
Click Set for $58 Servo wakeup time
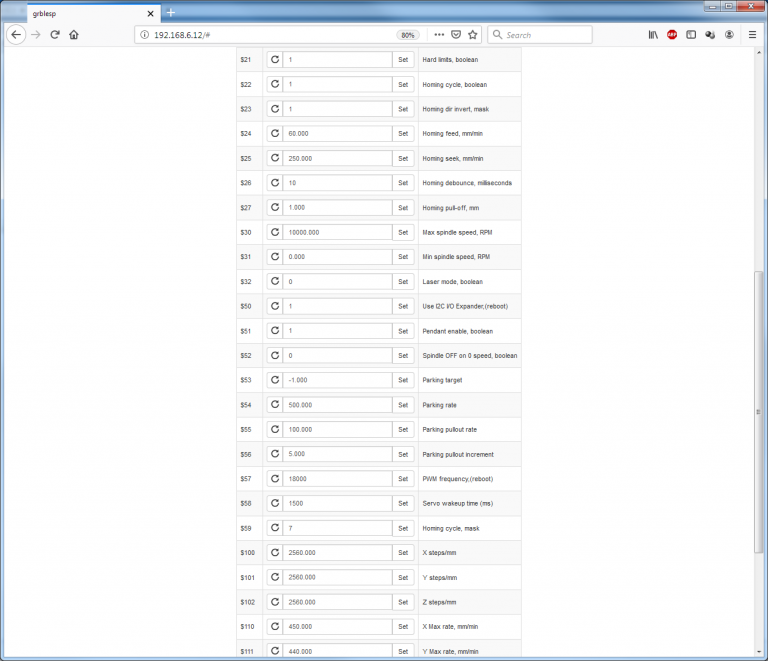pyautogui.click(x=403, y=503)
